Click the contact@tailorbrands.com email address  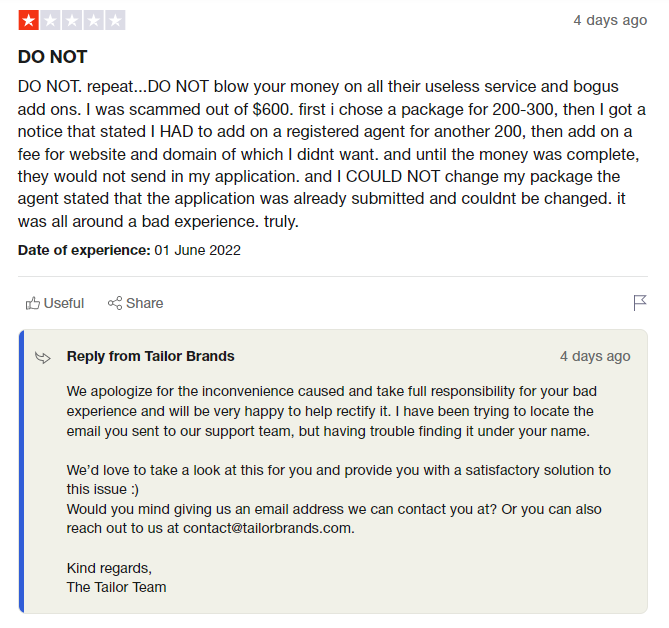click(268, 528)
